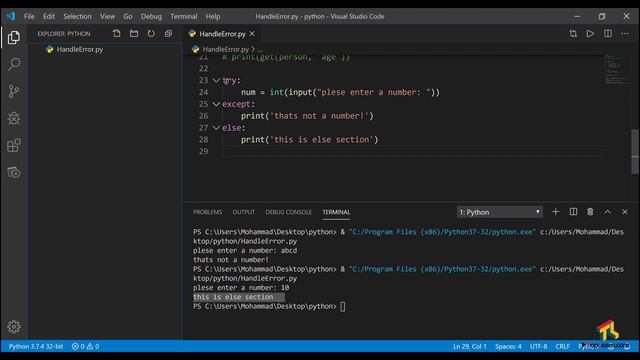Open the Go menu
The width and height of the screenshot is (640, 360).
coord(128,16)
